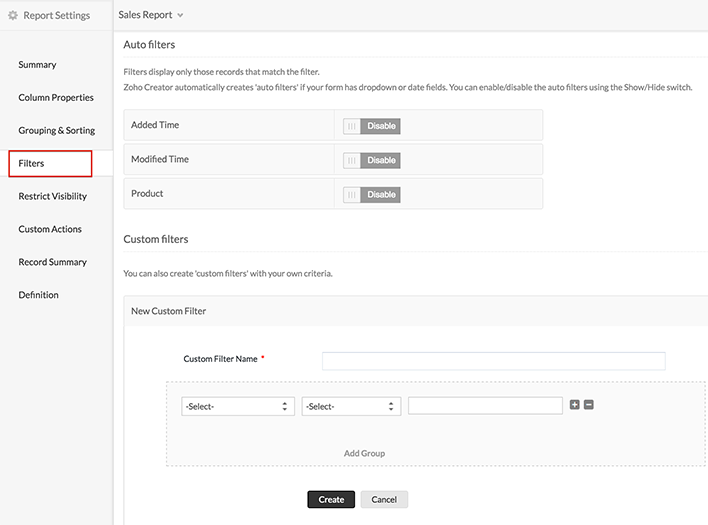This screenshot has height=525, width=708.
Task: Toggle the Added Time auto filter switch
Action: coord(371,126)
